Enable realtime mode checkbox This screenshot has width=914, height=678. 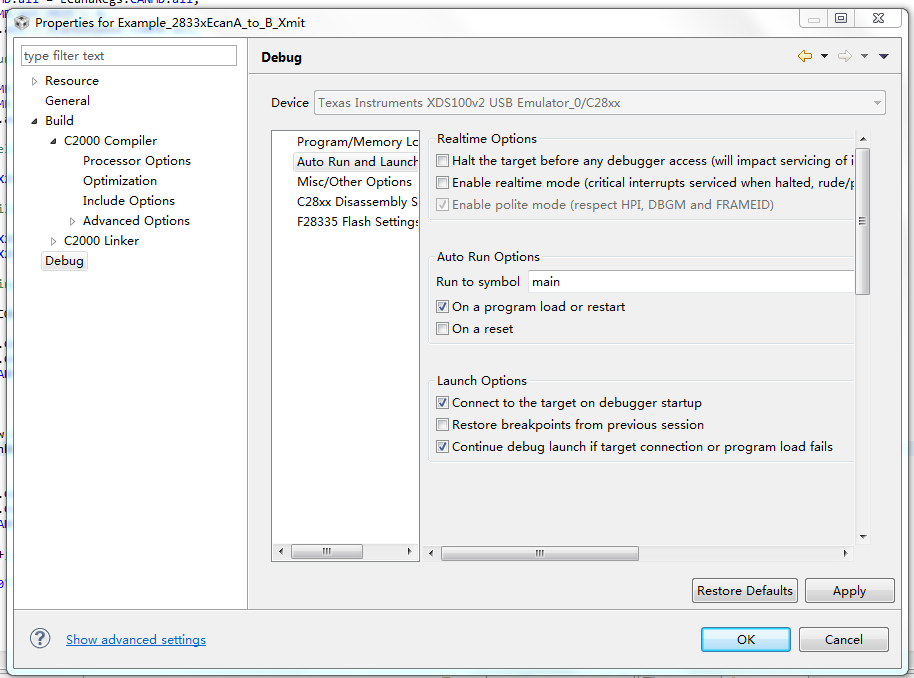coord(442,182)
